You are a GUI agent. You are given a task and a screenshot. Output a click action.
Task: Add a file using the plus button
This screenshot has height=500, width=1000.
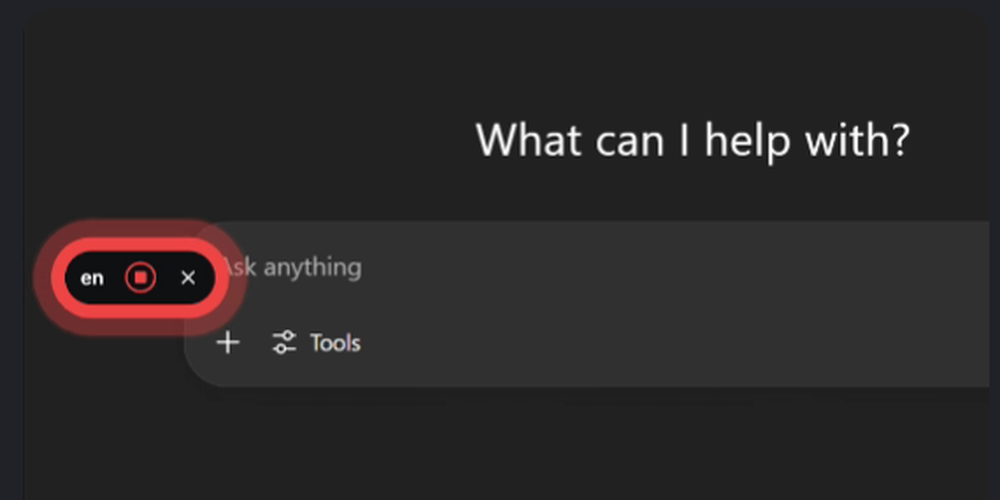coord(229,343)
